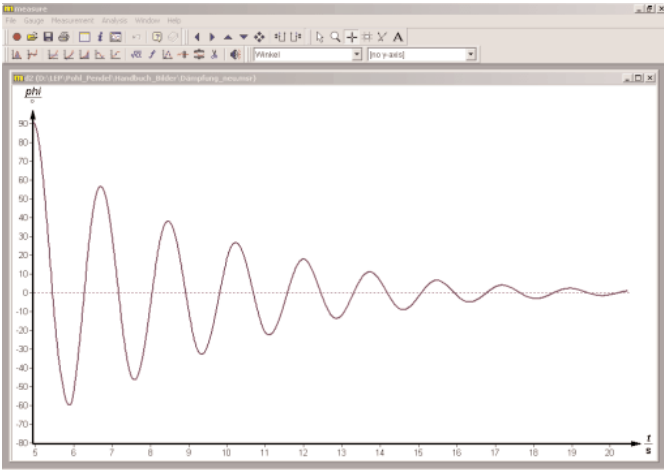Click the second right-bracket scaling icon
666x472 pixels.
point(296,37)
